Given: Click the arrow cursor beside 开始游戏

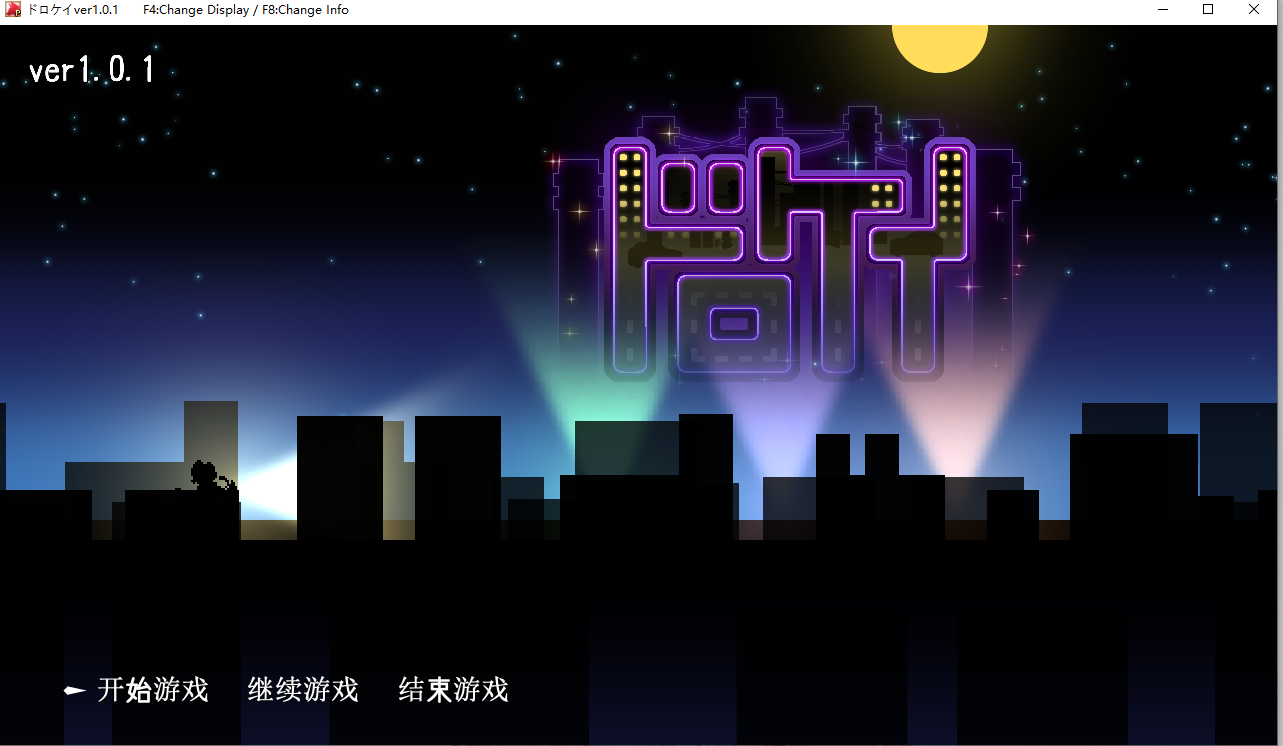Looking at the screenshot, I should point(72,689).
